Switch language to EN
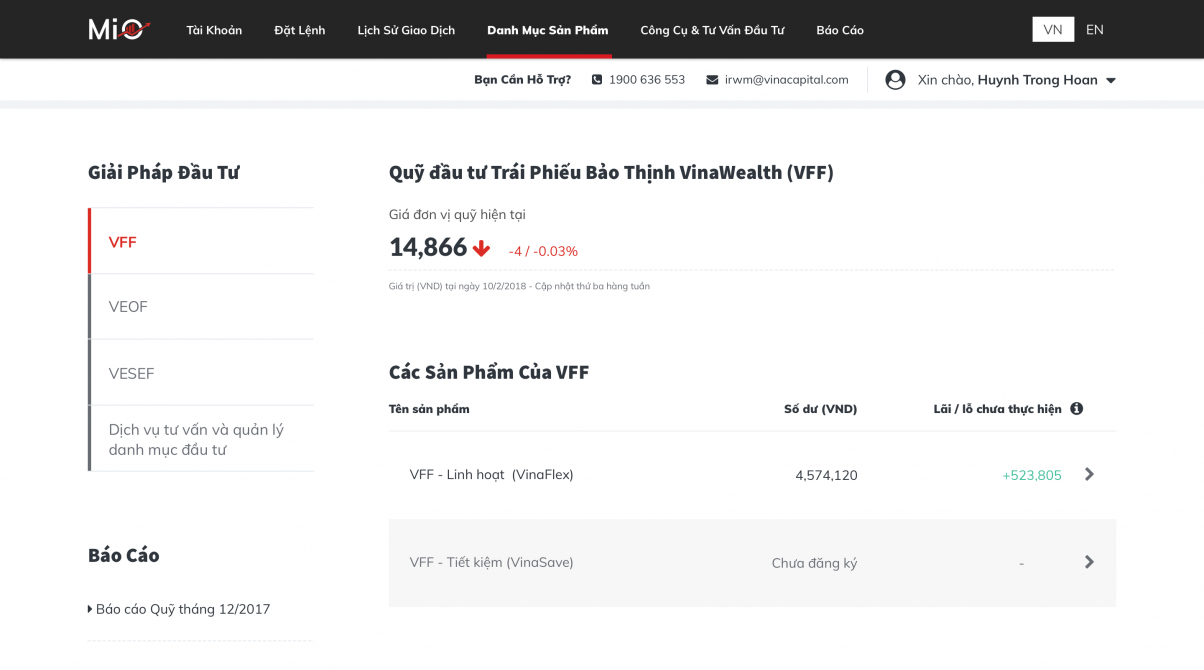 tap(1095, 30)
